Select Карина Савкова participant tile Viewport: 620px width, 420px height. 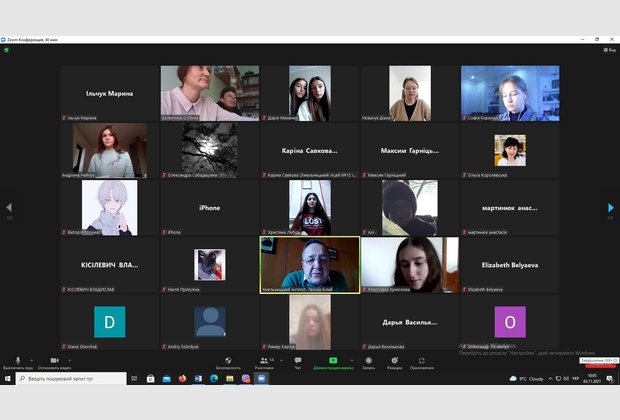click(310, 150)
